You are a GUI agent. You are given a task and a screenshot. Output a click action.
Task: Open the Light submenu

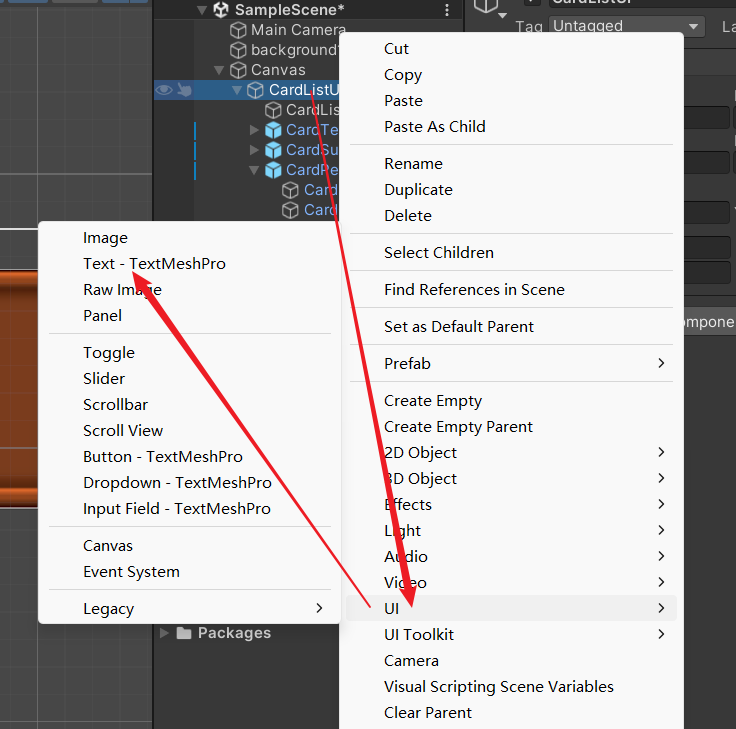tap(511, 531)
